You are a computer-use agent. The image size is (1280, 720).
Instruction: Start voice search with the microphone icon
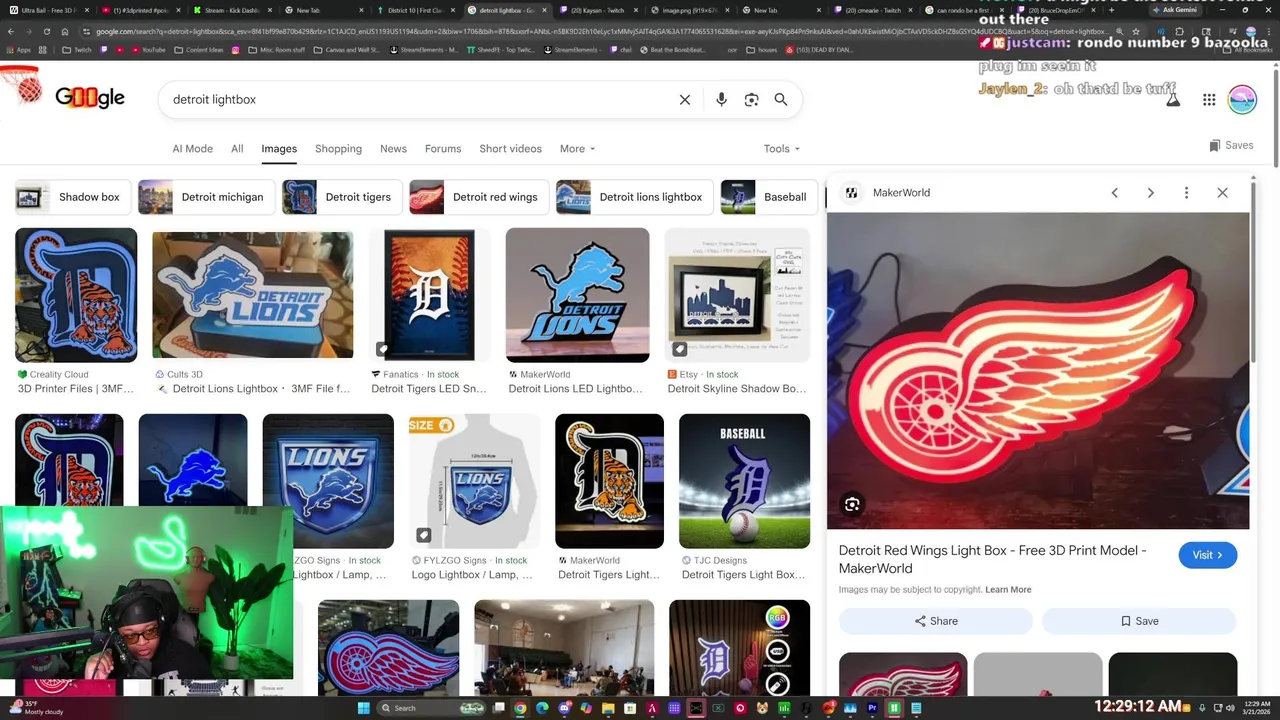point(721,100)
